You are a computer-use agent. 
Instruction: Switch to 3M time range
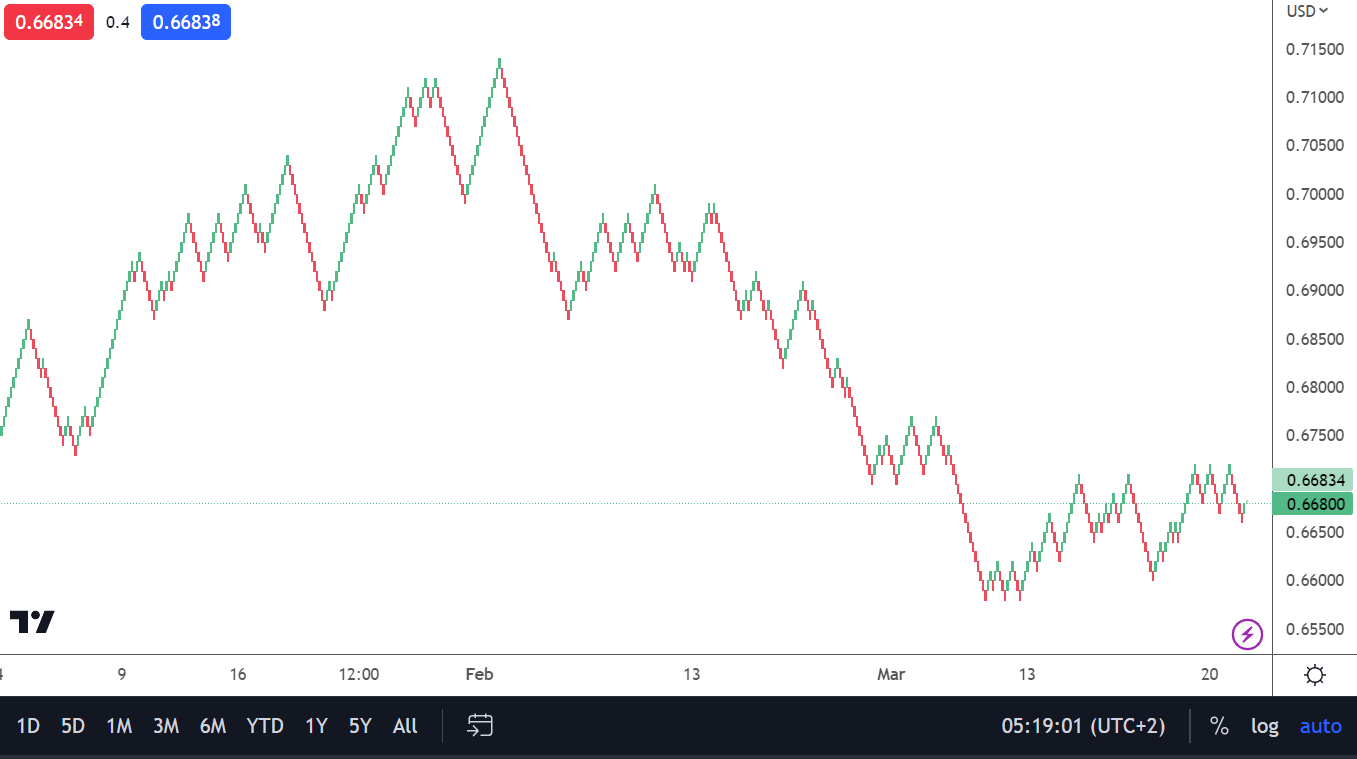[166, 726]
